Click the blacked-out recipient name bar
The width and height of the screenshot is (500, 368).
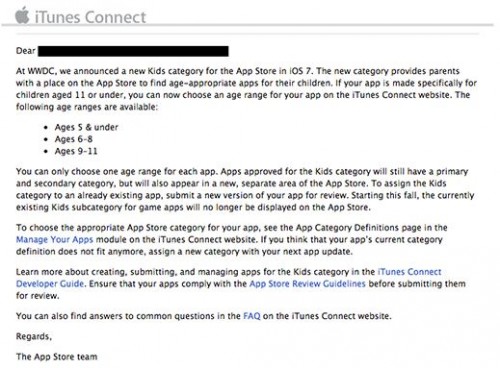[x=133, y=51]
